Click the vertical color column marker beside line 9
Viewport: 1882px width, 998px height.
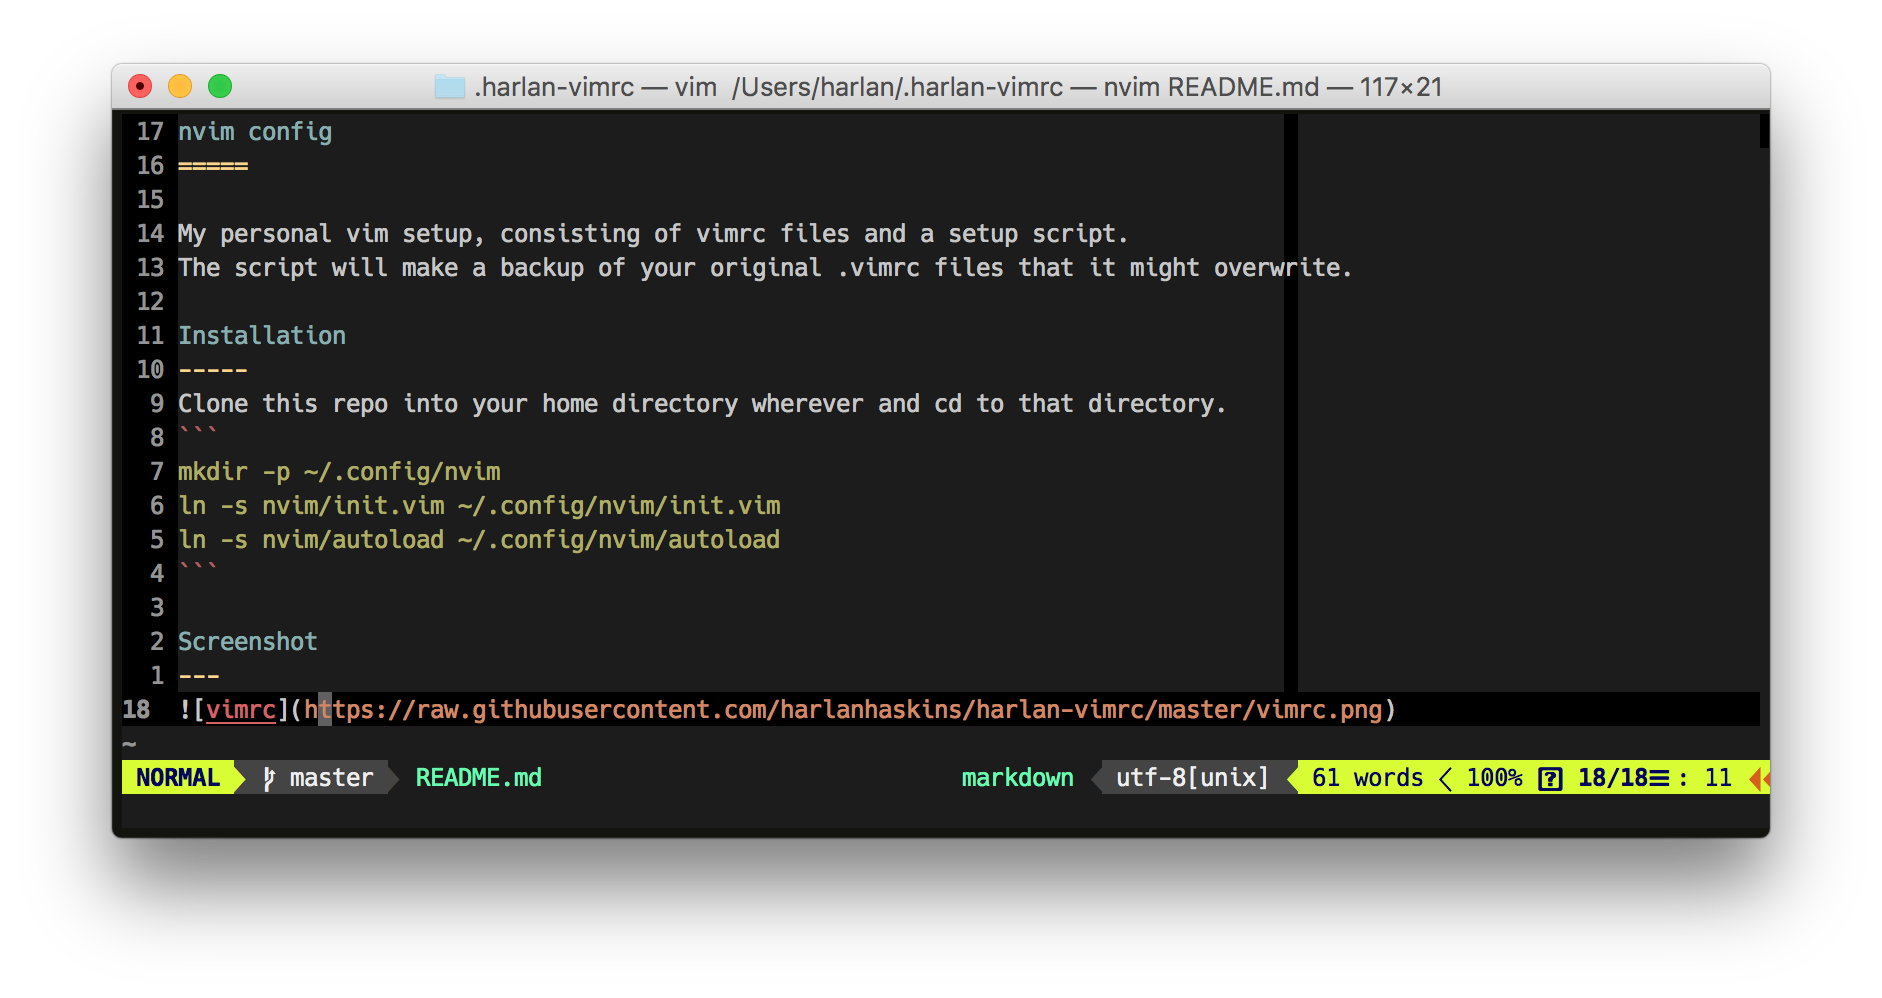pyautogui.click(x=1291, y=404)
